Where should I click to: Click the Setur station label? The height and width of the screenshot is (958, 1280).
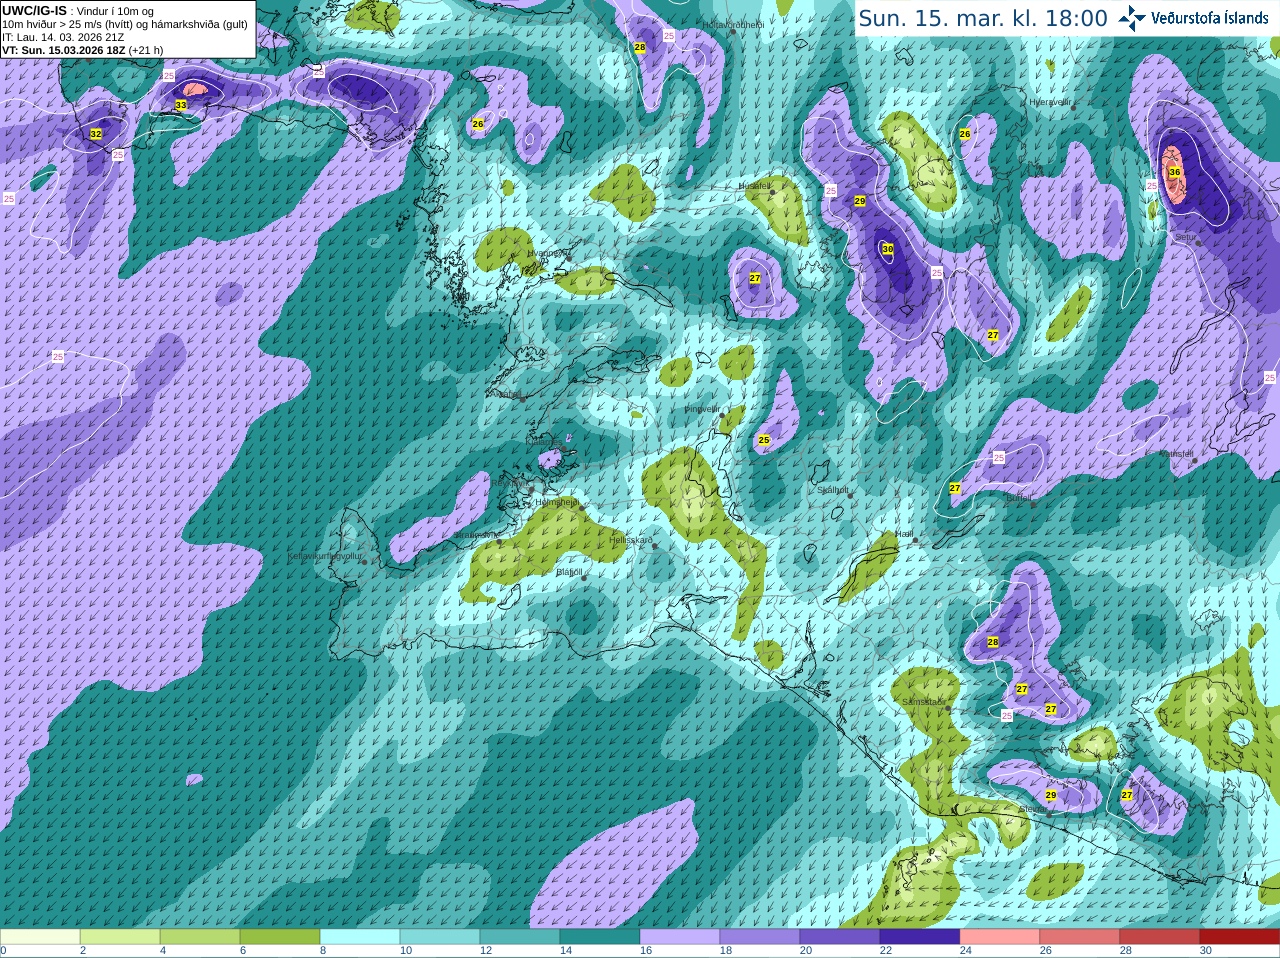click(x=1185, y=237)
